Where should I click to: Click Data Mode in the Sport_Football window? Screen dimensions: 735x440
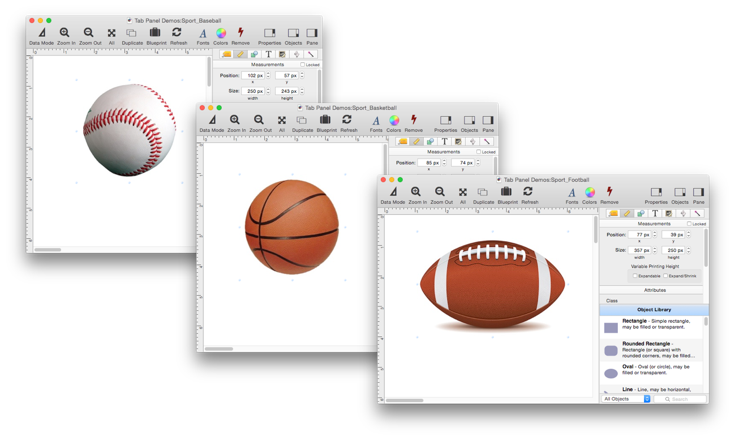(x=393, y=195)
